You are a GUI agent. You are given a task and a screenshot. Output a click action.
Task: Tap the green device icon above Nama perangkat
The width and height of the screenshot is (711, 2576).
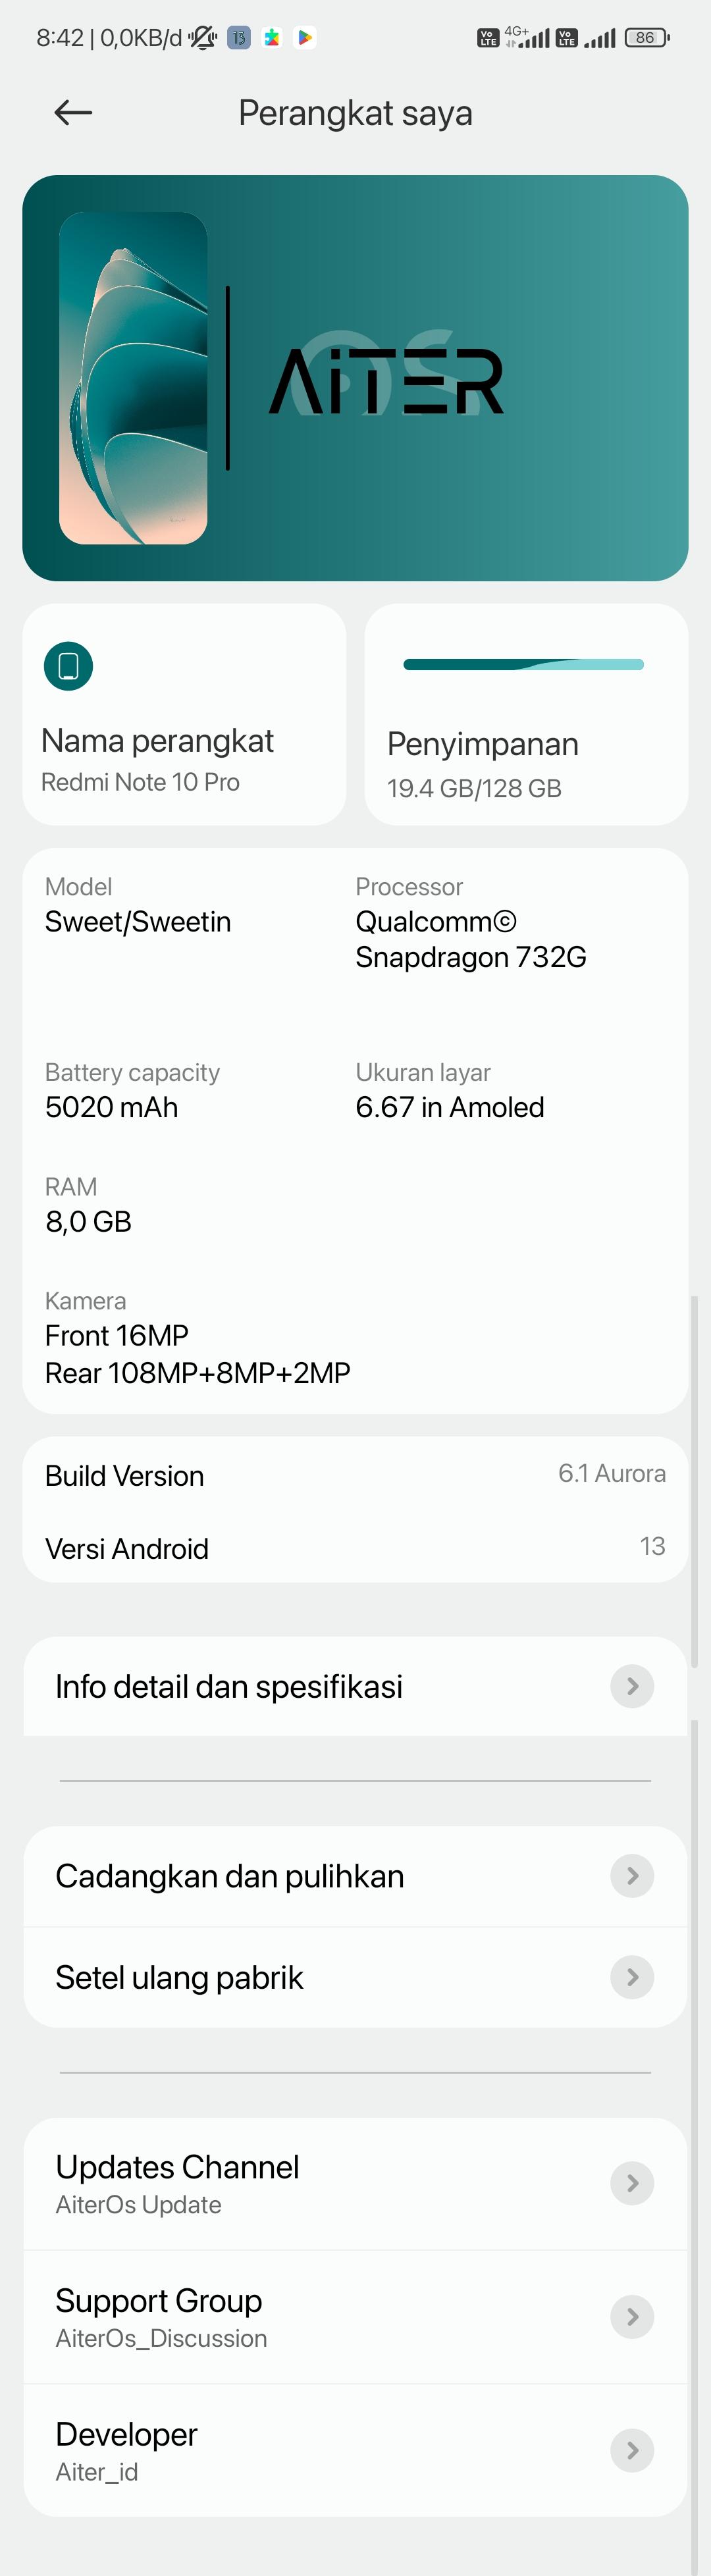point(68,666)
